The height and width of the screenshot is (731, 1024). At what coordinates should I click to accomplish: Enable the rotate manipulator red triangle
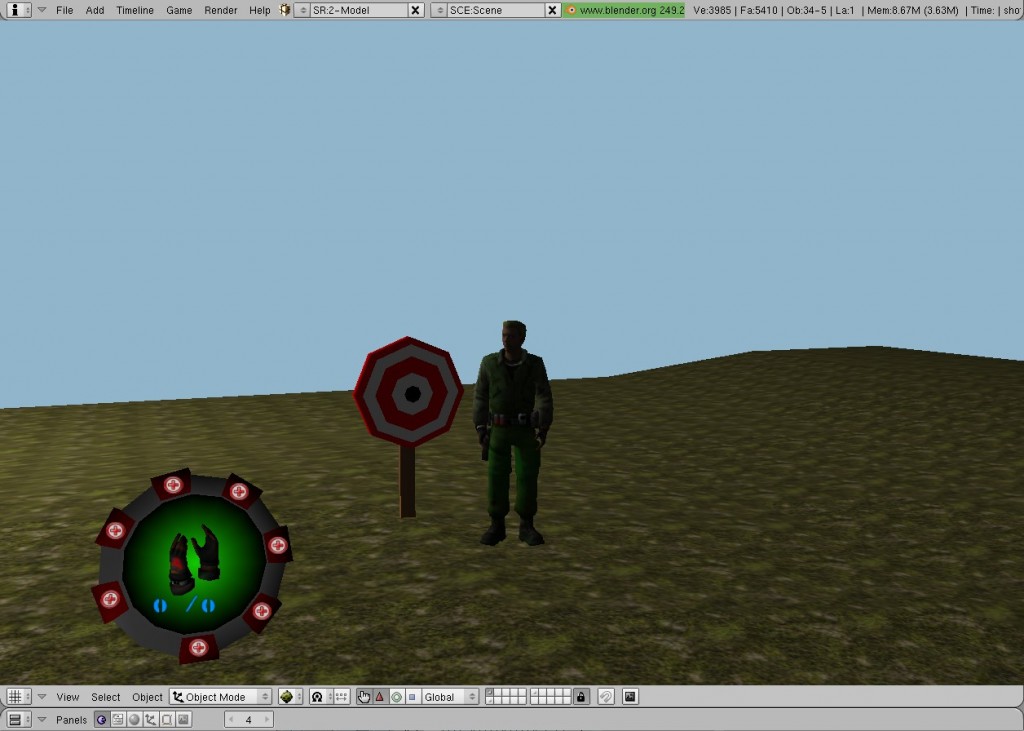pyautogui.click(x=380, y=697)
